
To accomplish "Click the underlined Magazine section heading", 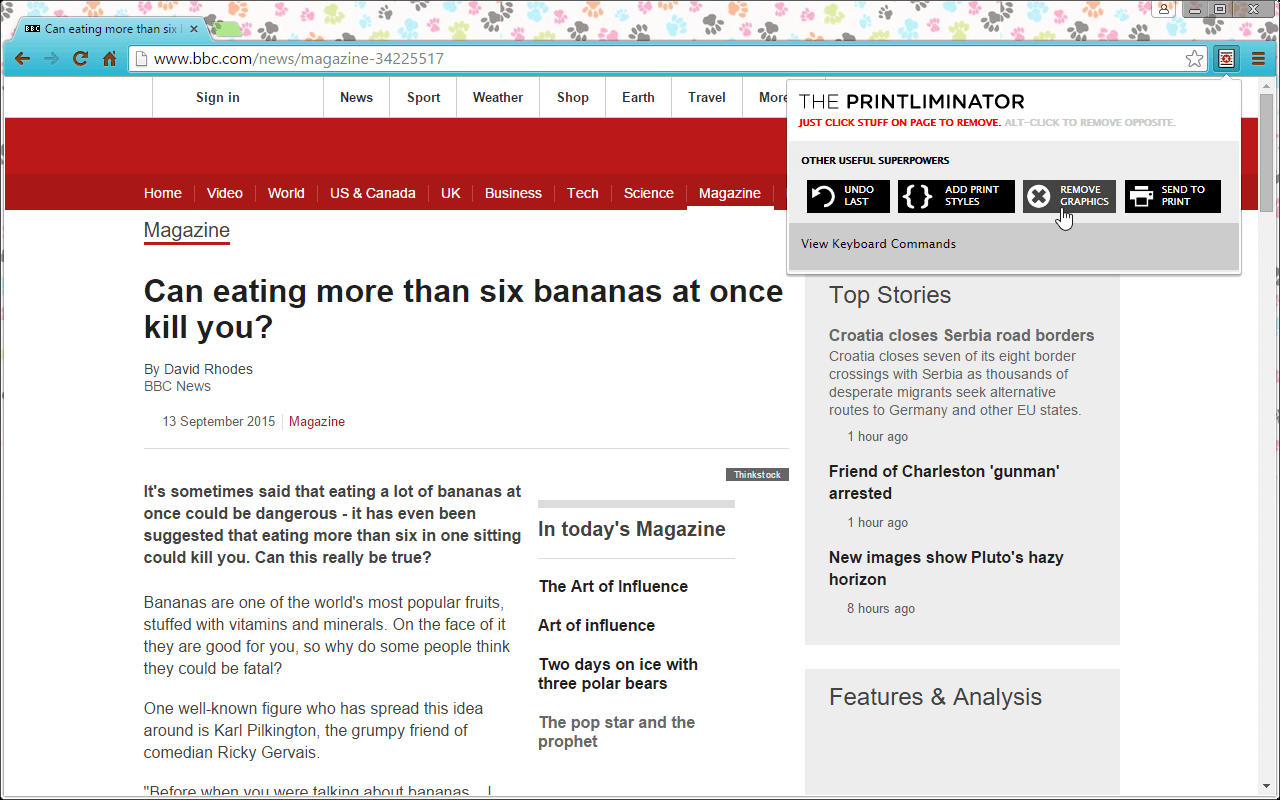I will pyautogui.click(x=187, y=231).
